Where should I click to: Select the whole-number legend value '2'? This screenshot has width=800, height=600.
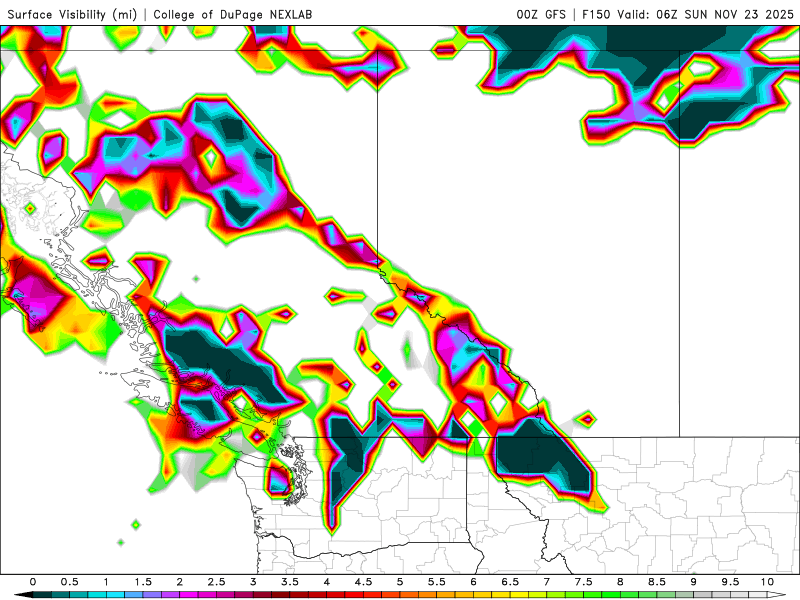pyautogui.click(x=180, y=582)
